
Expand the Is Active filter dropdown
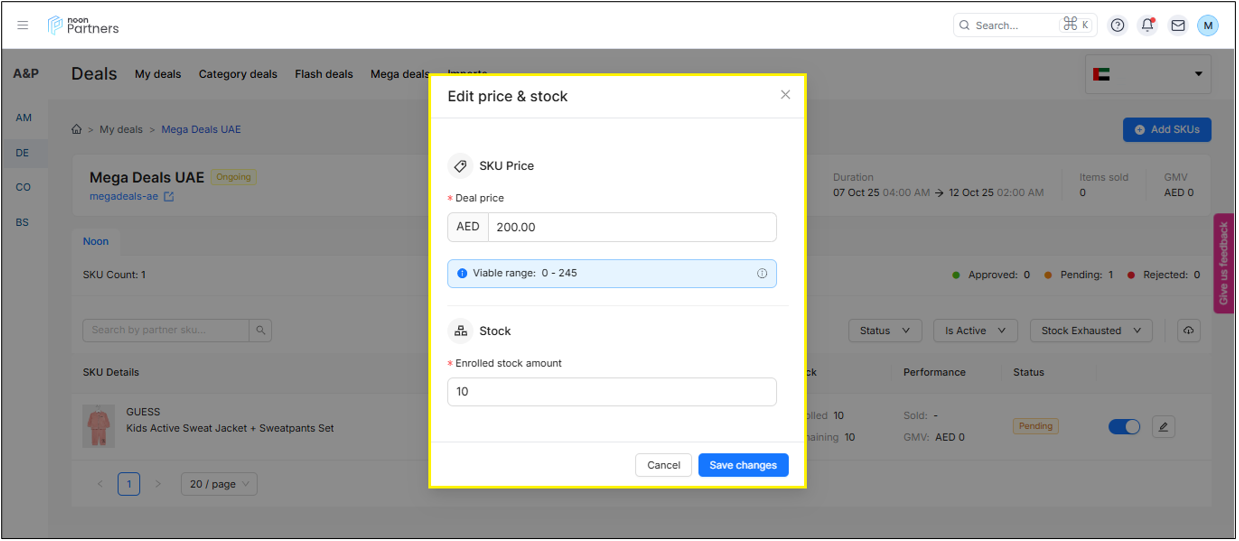tap(975, 331)
